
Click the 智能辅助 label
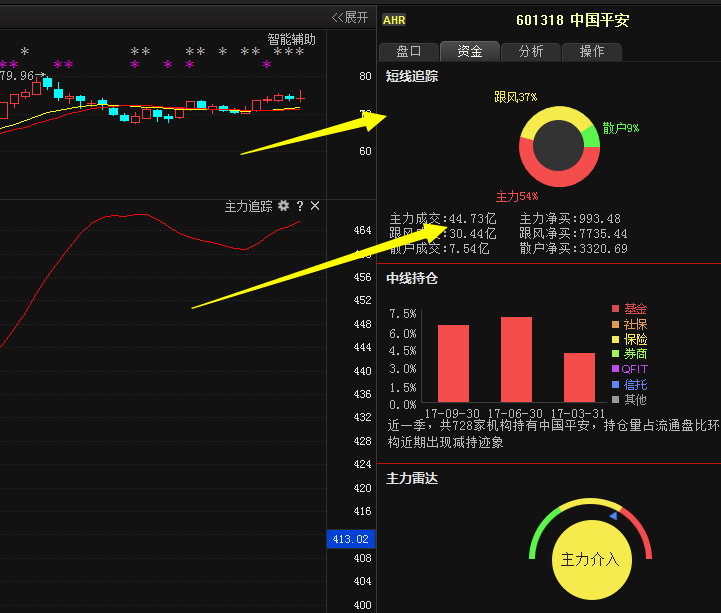[x=292, y=40]
